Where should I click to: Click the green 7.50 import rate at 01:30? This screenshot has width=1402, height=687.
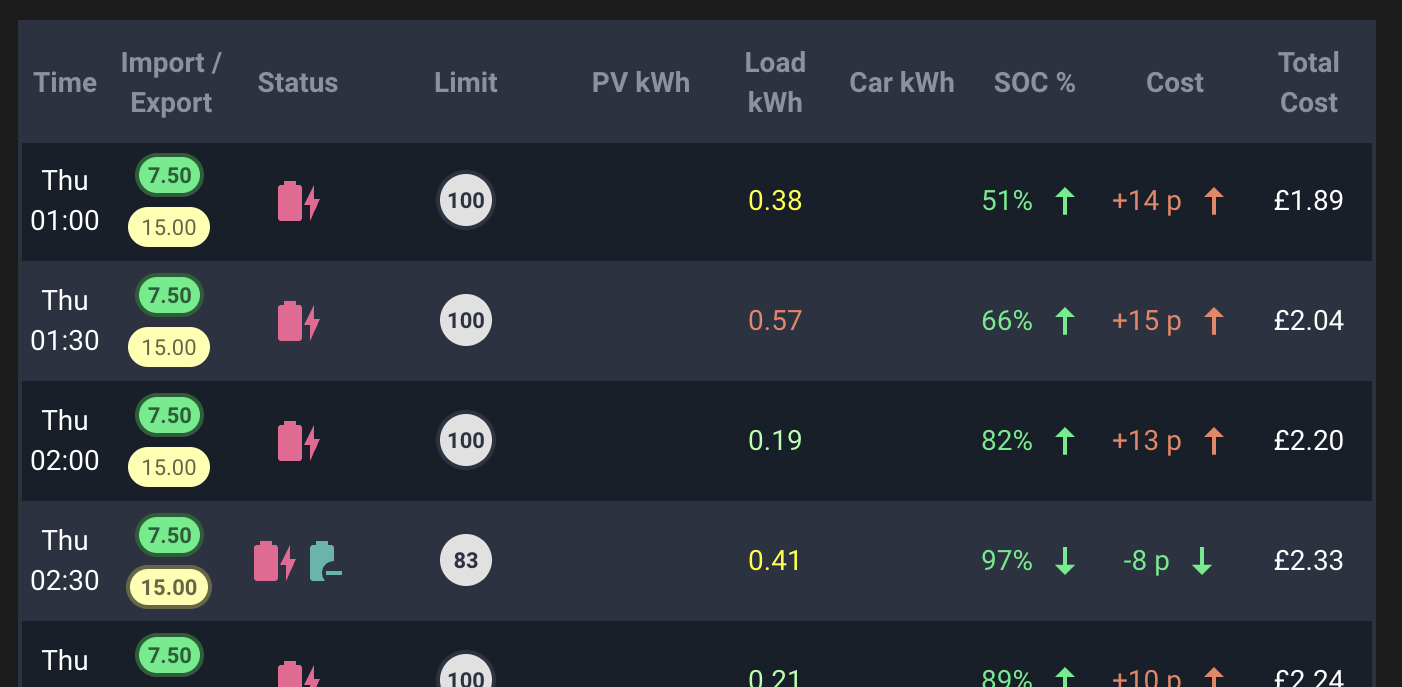coord(169,295)
